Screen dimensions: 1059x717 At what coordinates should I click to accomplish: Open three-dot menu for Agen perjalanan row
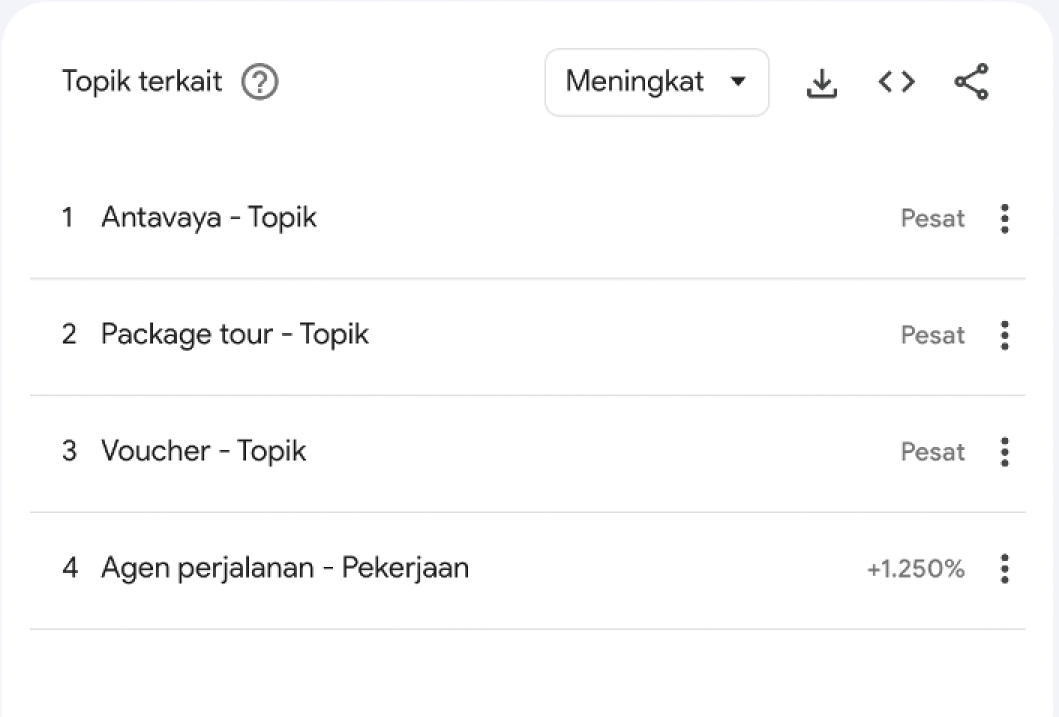click(x=1004, y=569)
